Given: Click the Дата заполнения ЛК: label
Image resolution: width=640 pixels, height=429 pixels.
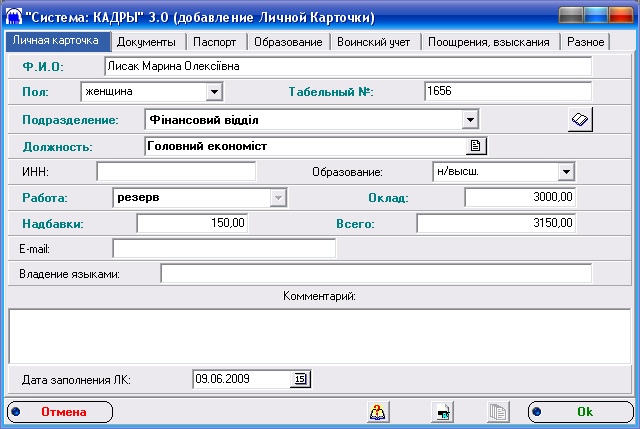Looking at the screenshot, I should coord(76,380).
